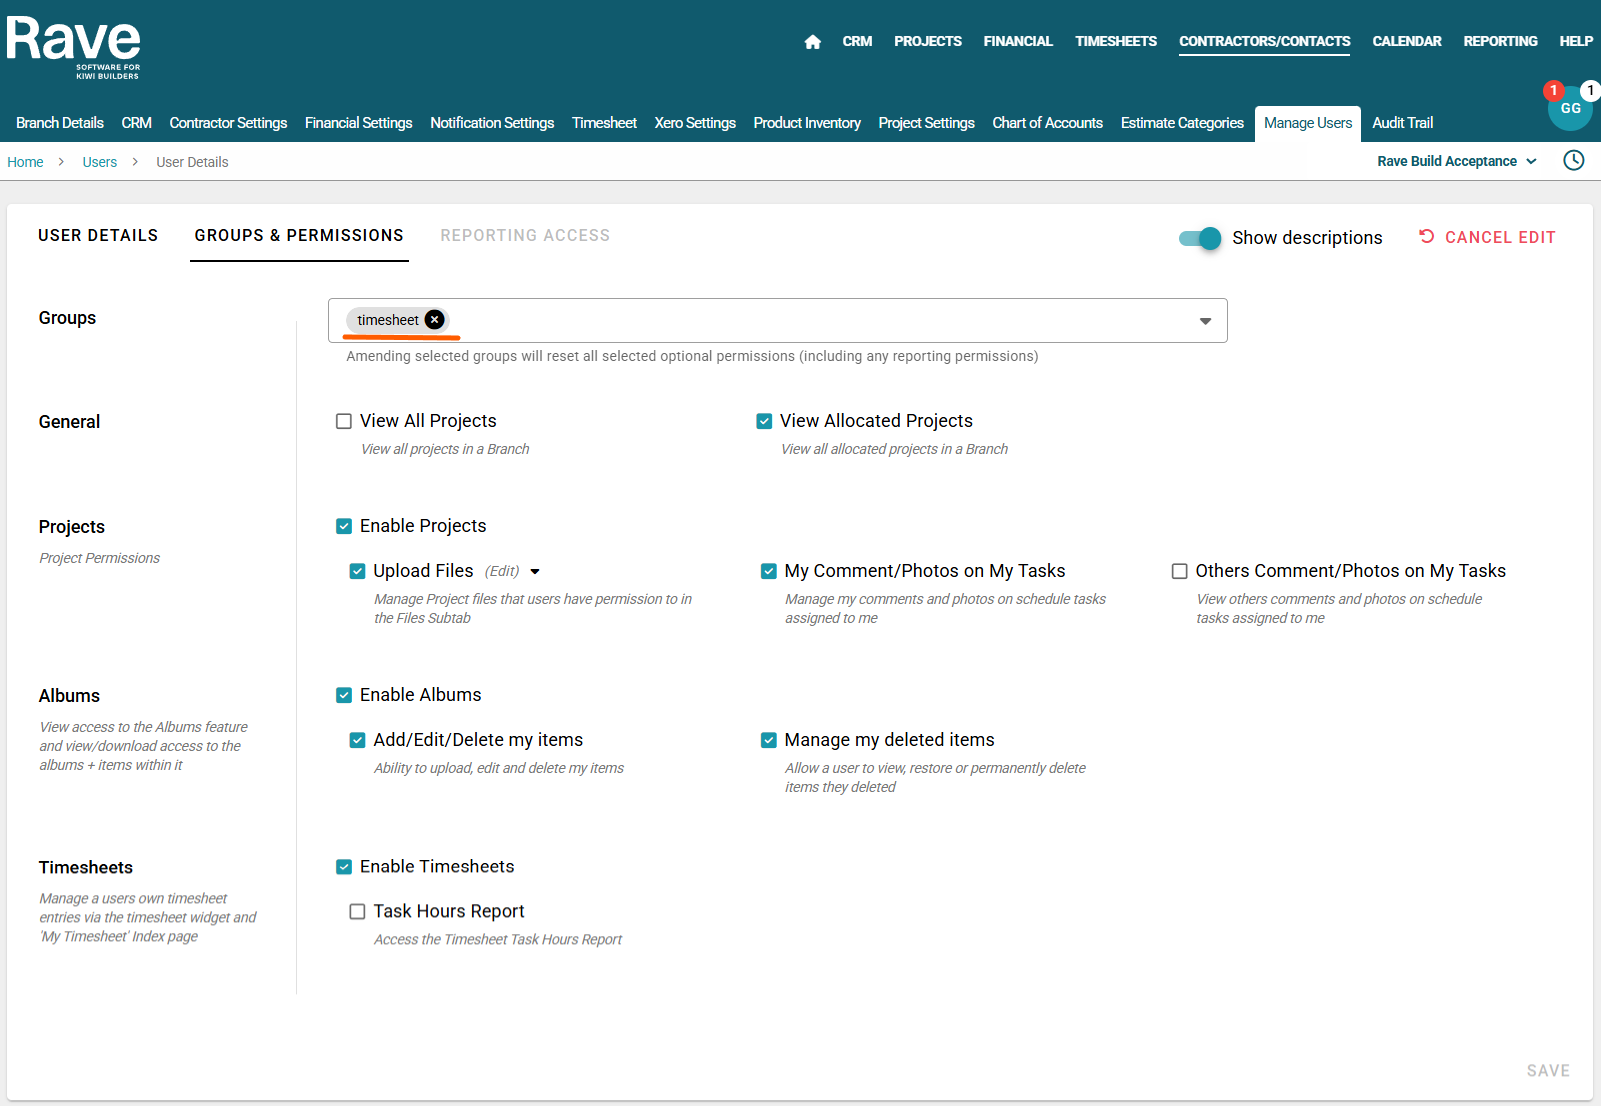Click Cancel Edit button
Image resolution: width=1601 pixels, height=1106 pixels.
pos(1487,237)
